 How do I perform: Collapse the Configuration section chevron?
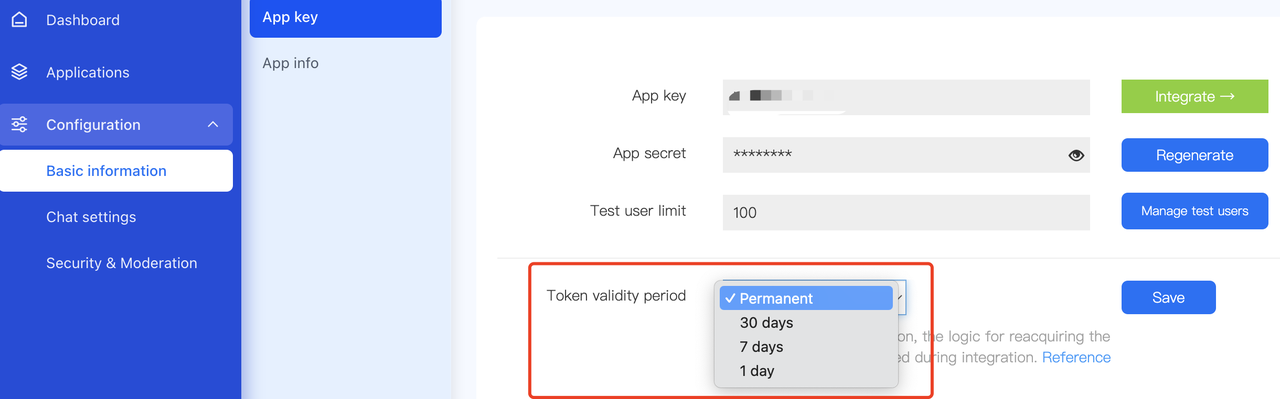(x=212, y=125)
